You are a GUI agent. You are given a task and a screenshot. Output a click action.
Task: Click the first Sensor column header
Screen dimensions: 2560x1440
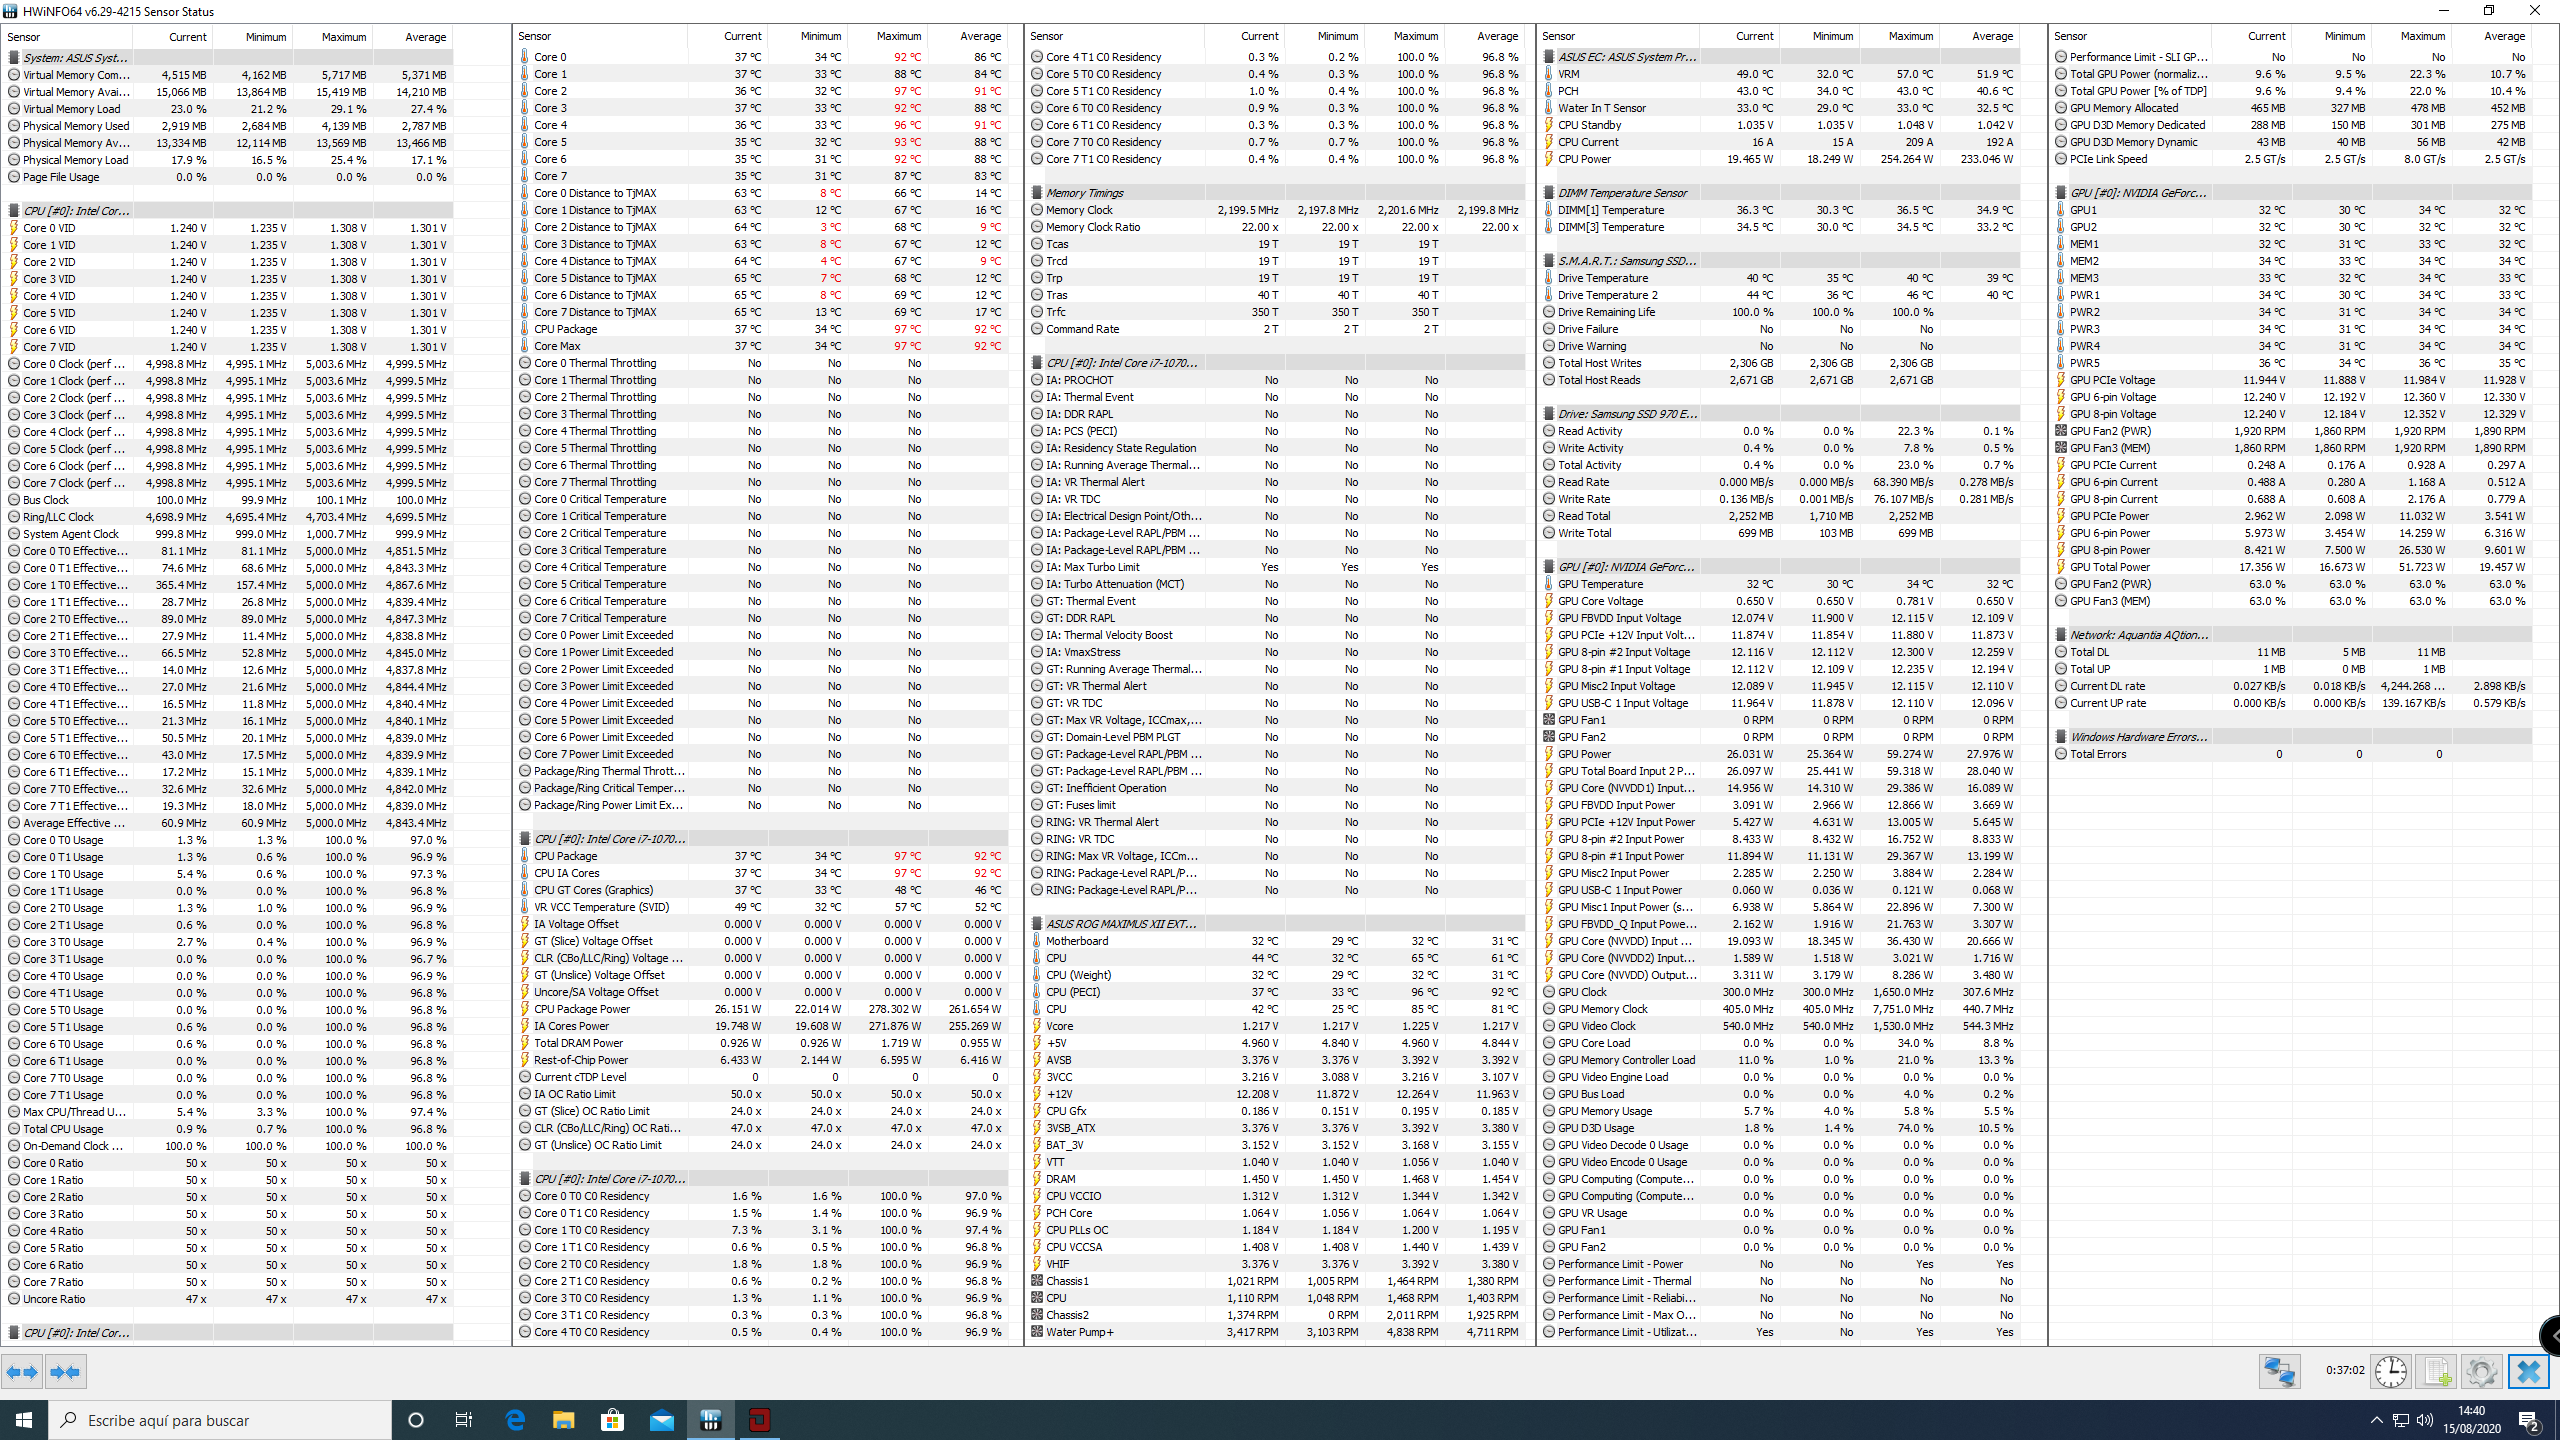point(24,37)
